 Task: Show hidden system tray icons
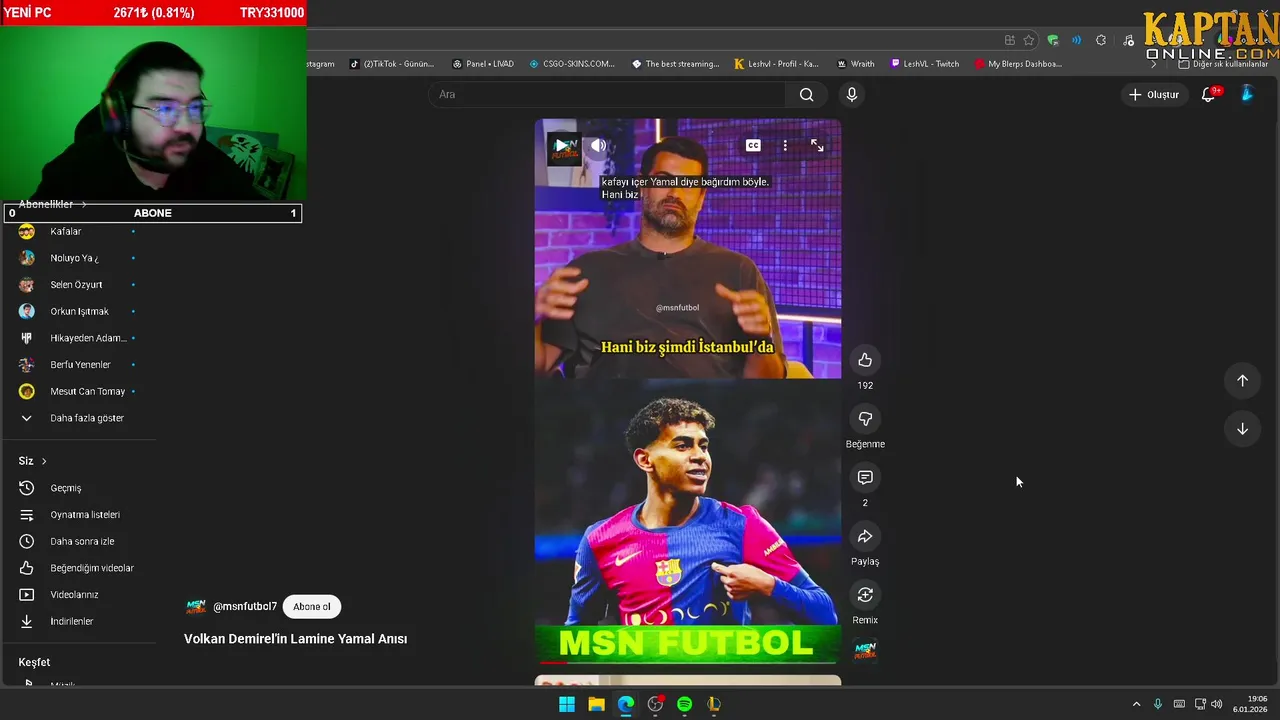tap(1136, 704)
